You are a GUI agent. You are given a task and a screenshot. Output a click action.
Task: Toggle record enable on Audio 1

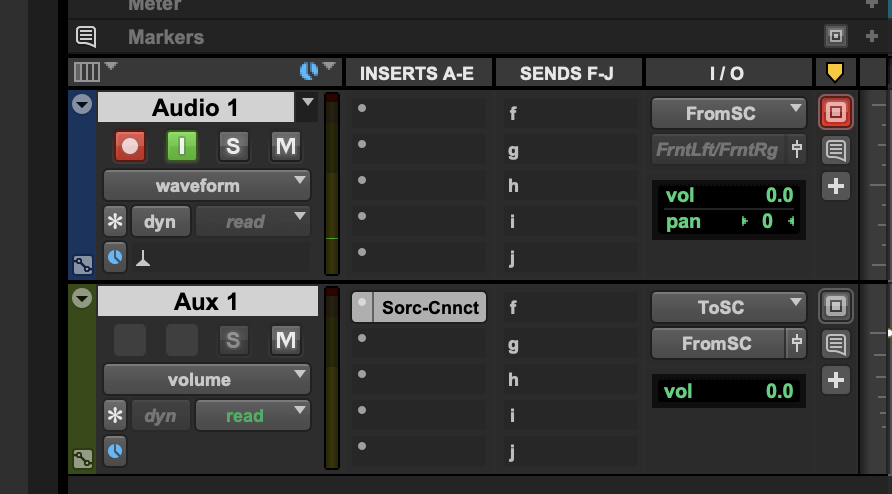pyautogui.click(x=130, y=147)
